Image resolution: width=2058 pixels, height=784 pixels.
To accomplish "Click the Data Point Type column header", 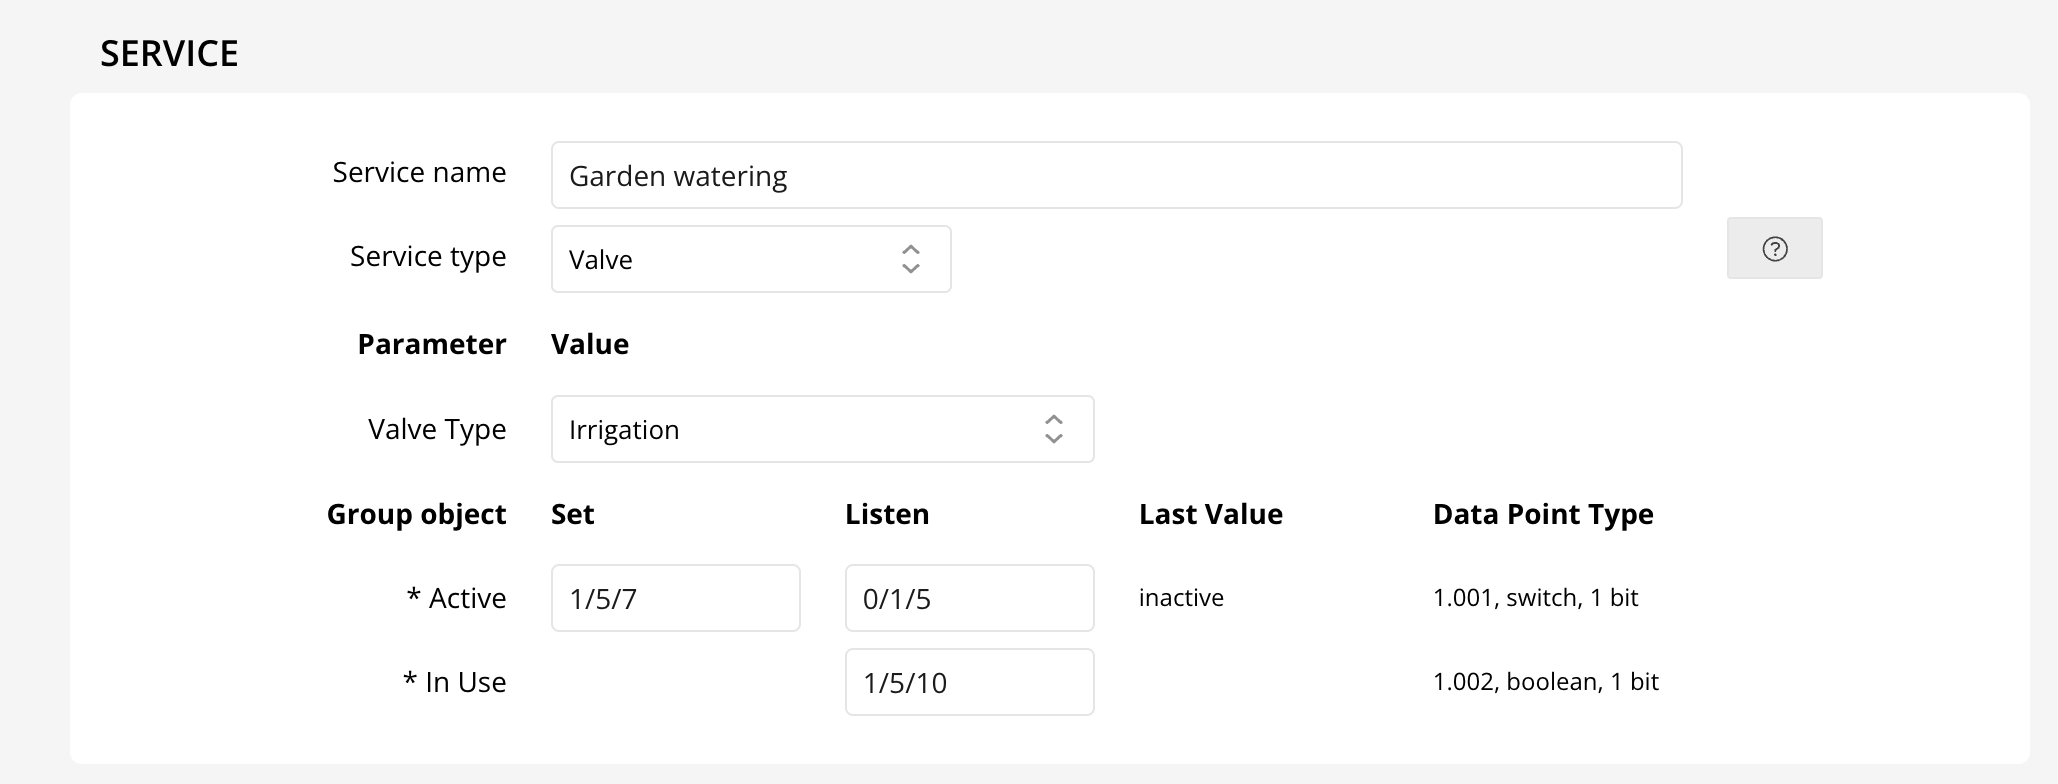I will 1542,514.
